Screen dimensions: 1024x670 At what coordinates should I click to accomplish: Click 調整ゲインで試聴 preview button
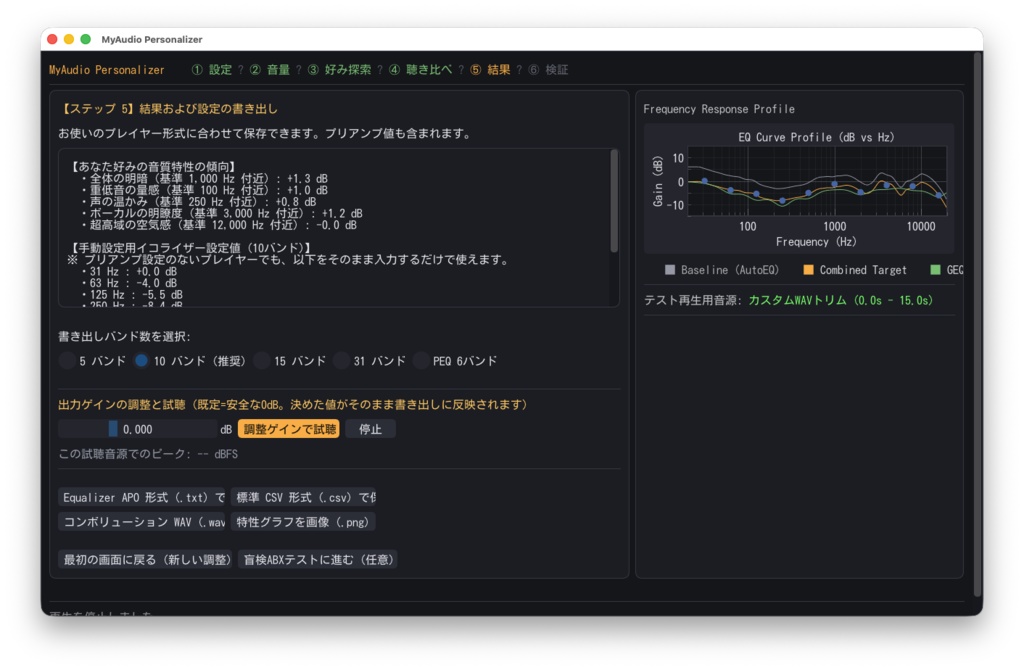click(289, 429)
